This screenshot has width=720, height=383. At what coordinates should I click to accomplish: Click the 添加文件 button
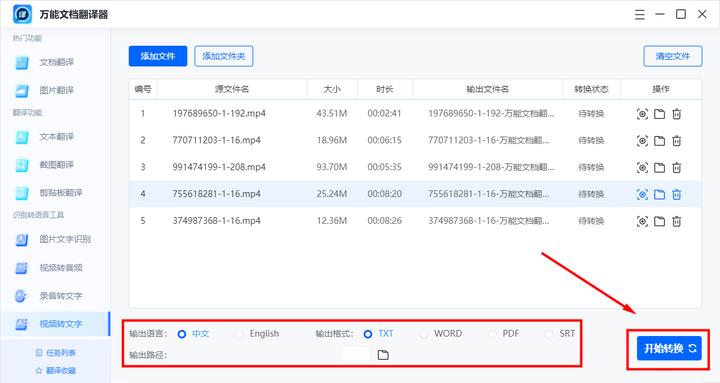click(158, 56)
